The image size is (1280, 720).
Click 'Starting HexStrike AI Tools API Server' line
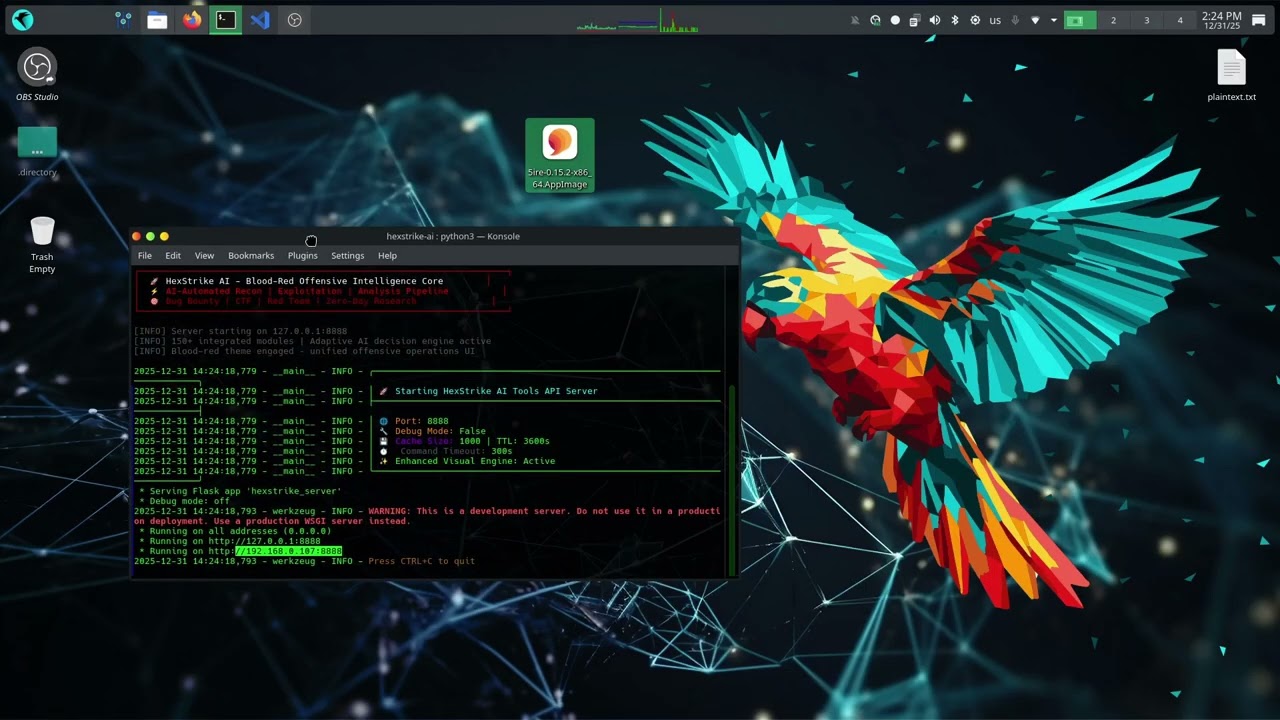click(x=496, y=391)
